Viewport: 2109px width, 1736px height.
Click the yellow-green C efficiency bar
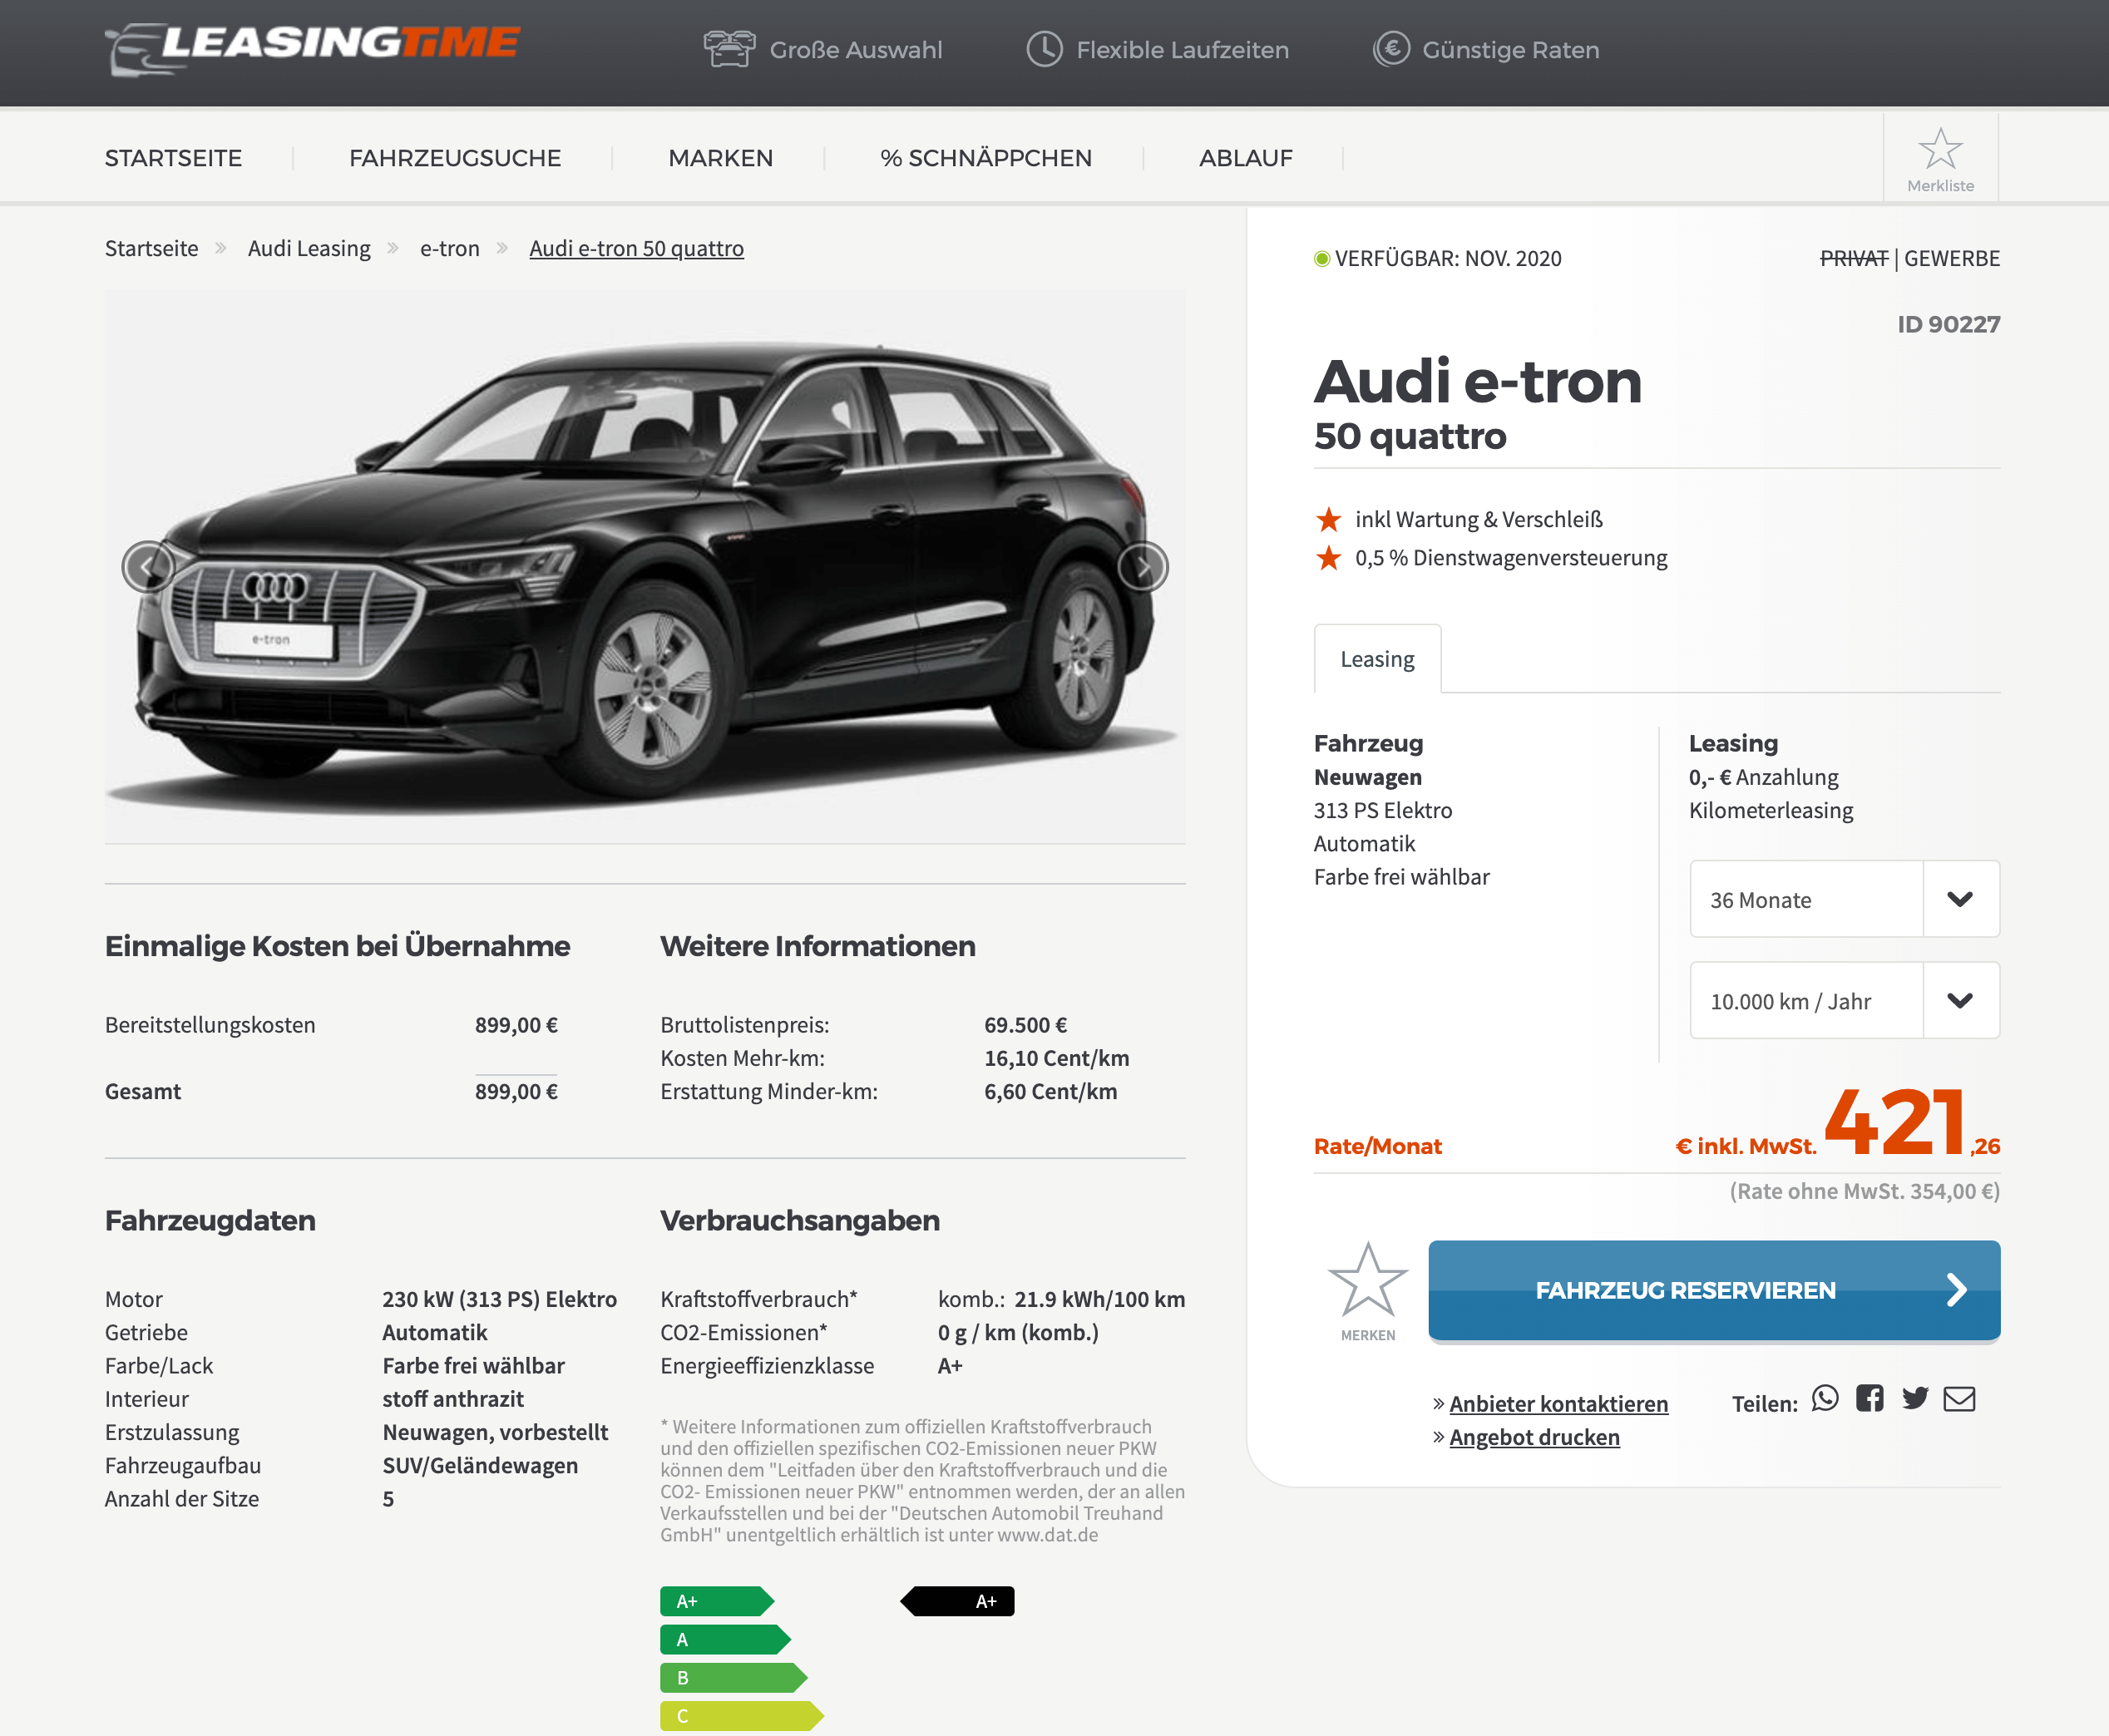pos(741,1715)
